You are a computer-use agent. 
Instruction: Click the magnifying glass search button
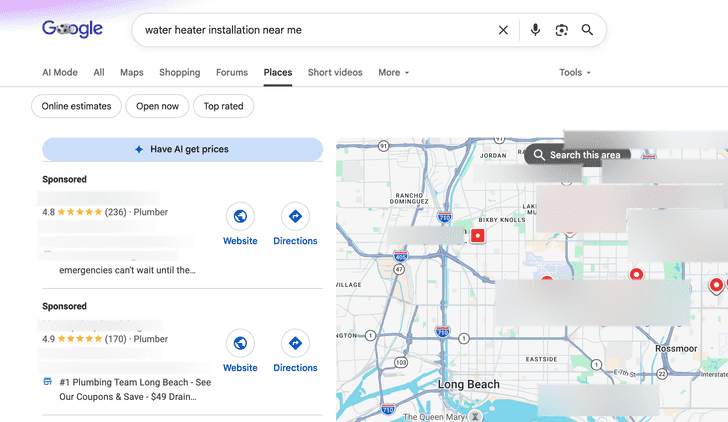pyautogui.click(x=587, y=30)
